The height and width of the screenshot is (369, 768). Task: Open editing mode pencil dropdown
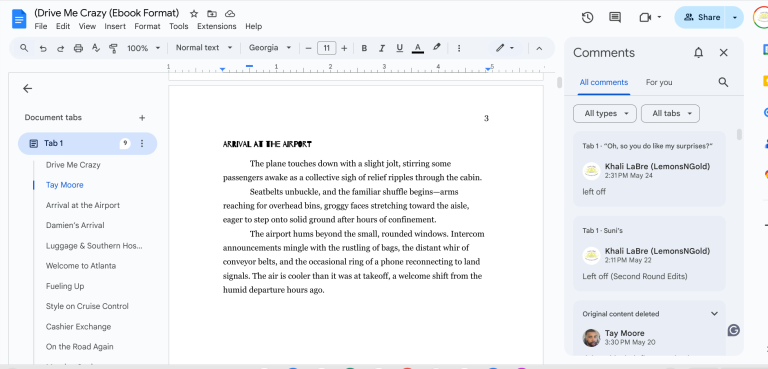[x=505, y=48]
